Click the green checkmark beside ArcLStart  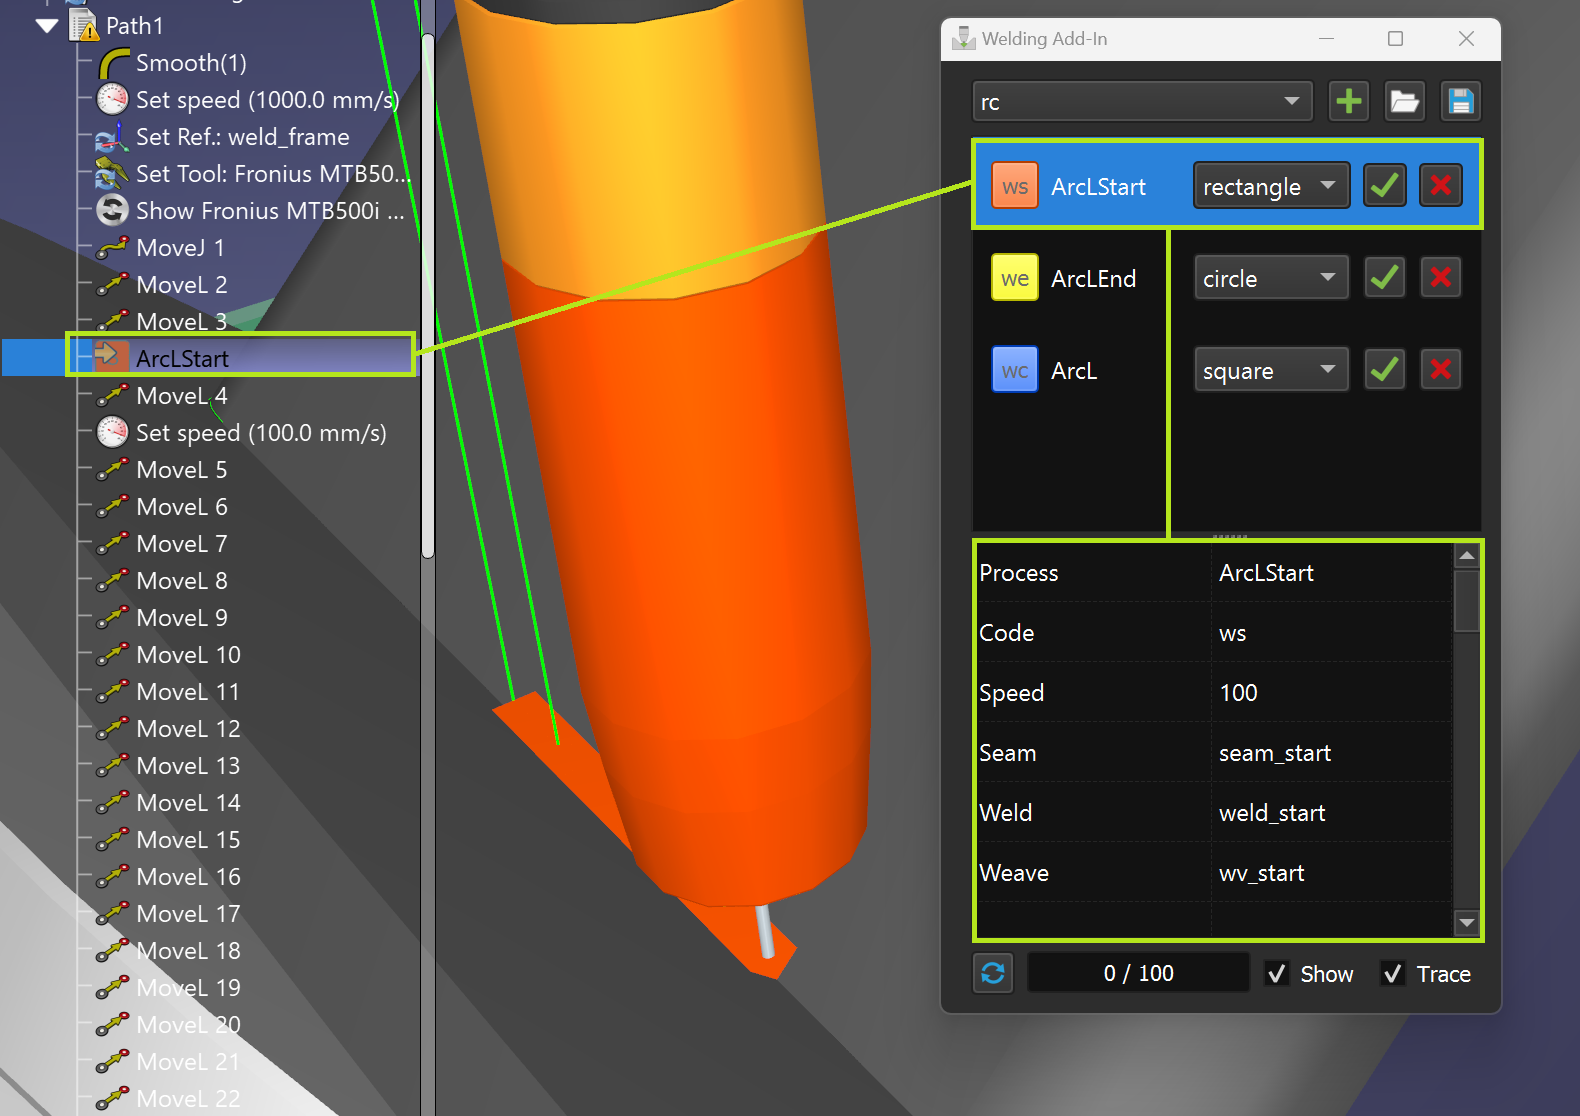pos(1384,186)
